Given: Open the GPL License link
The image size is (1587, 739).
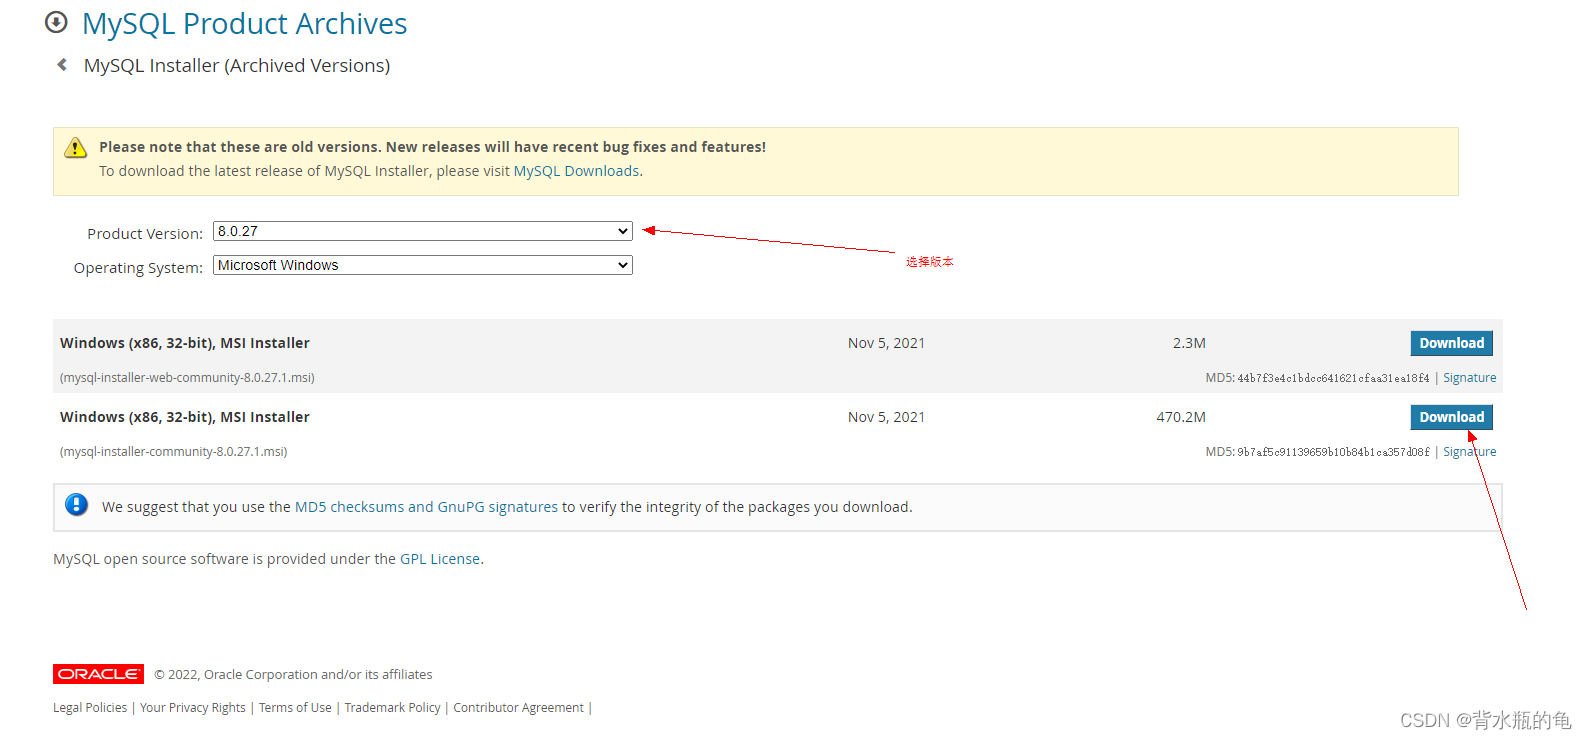Looking at the screenshot, I should point(440,559).
